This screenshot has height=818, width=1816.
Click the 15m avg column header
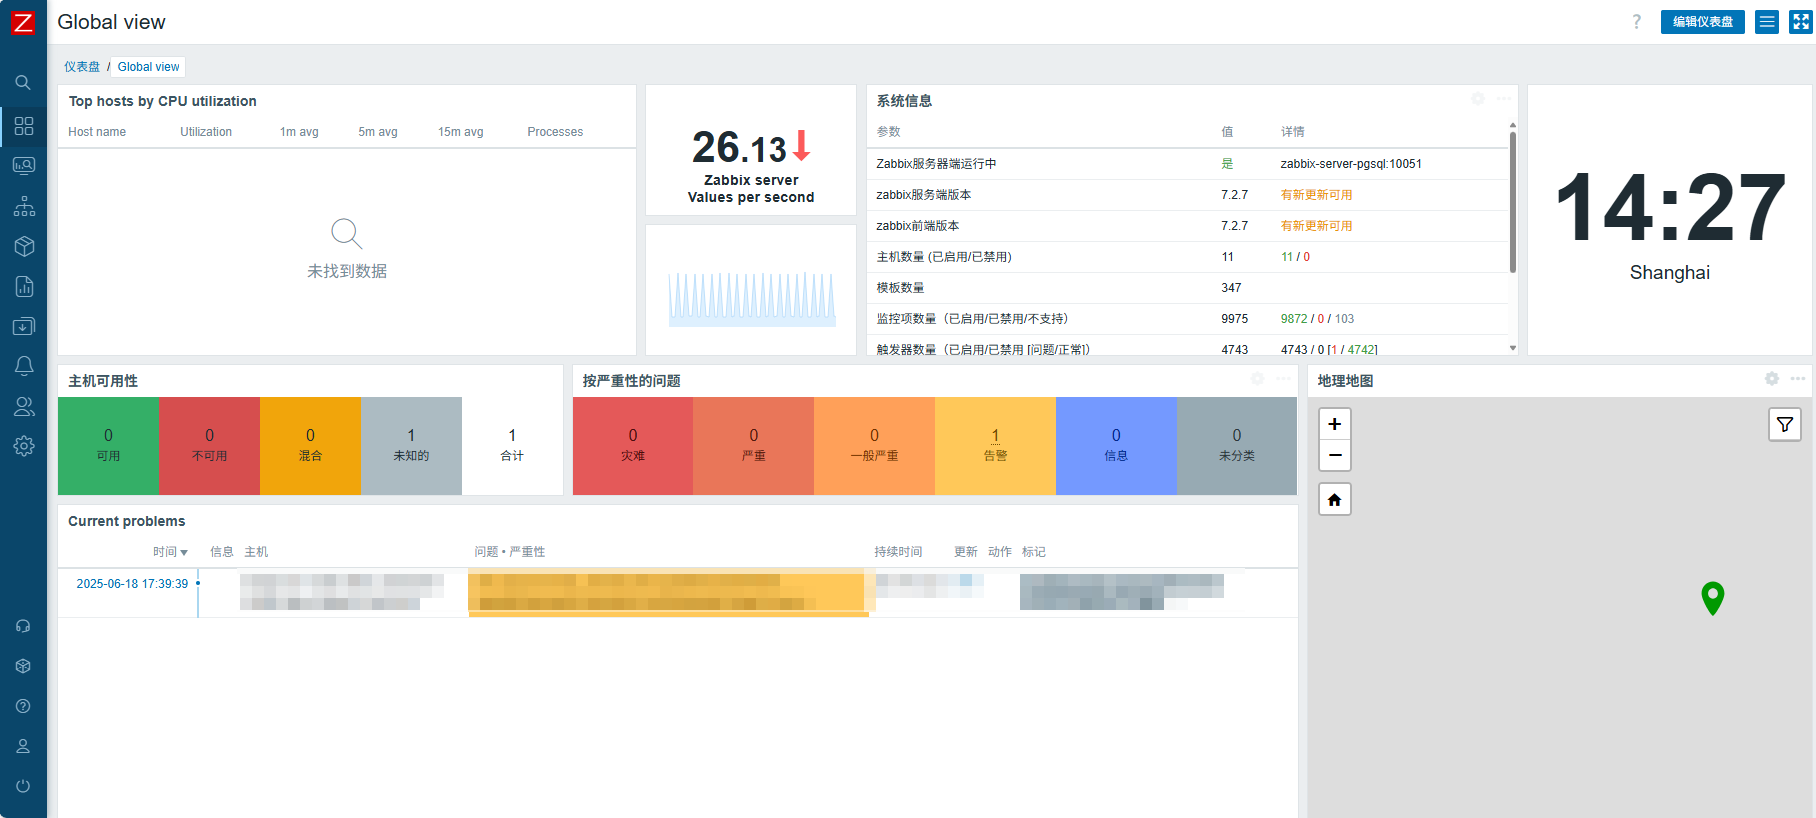(x=460, y=132)
